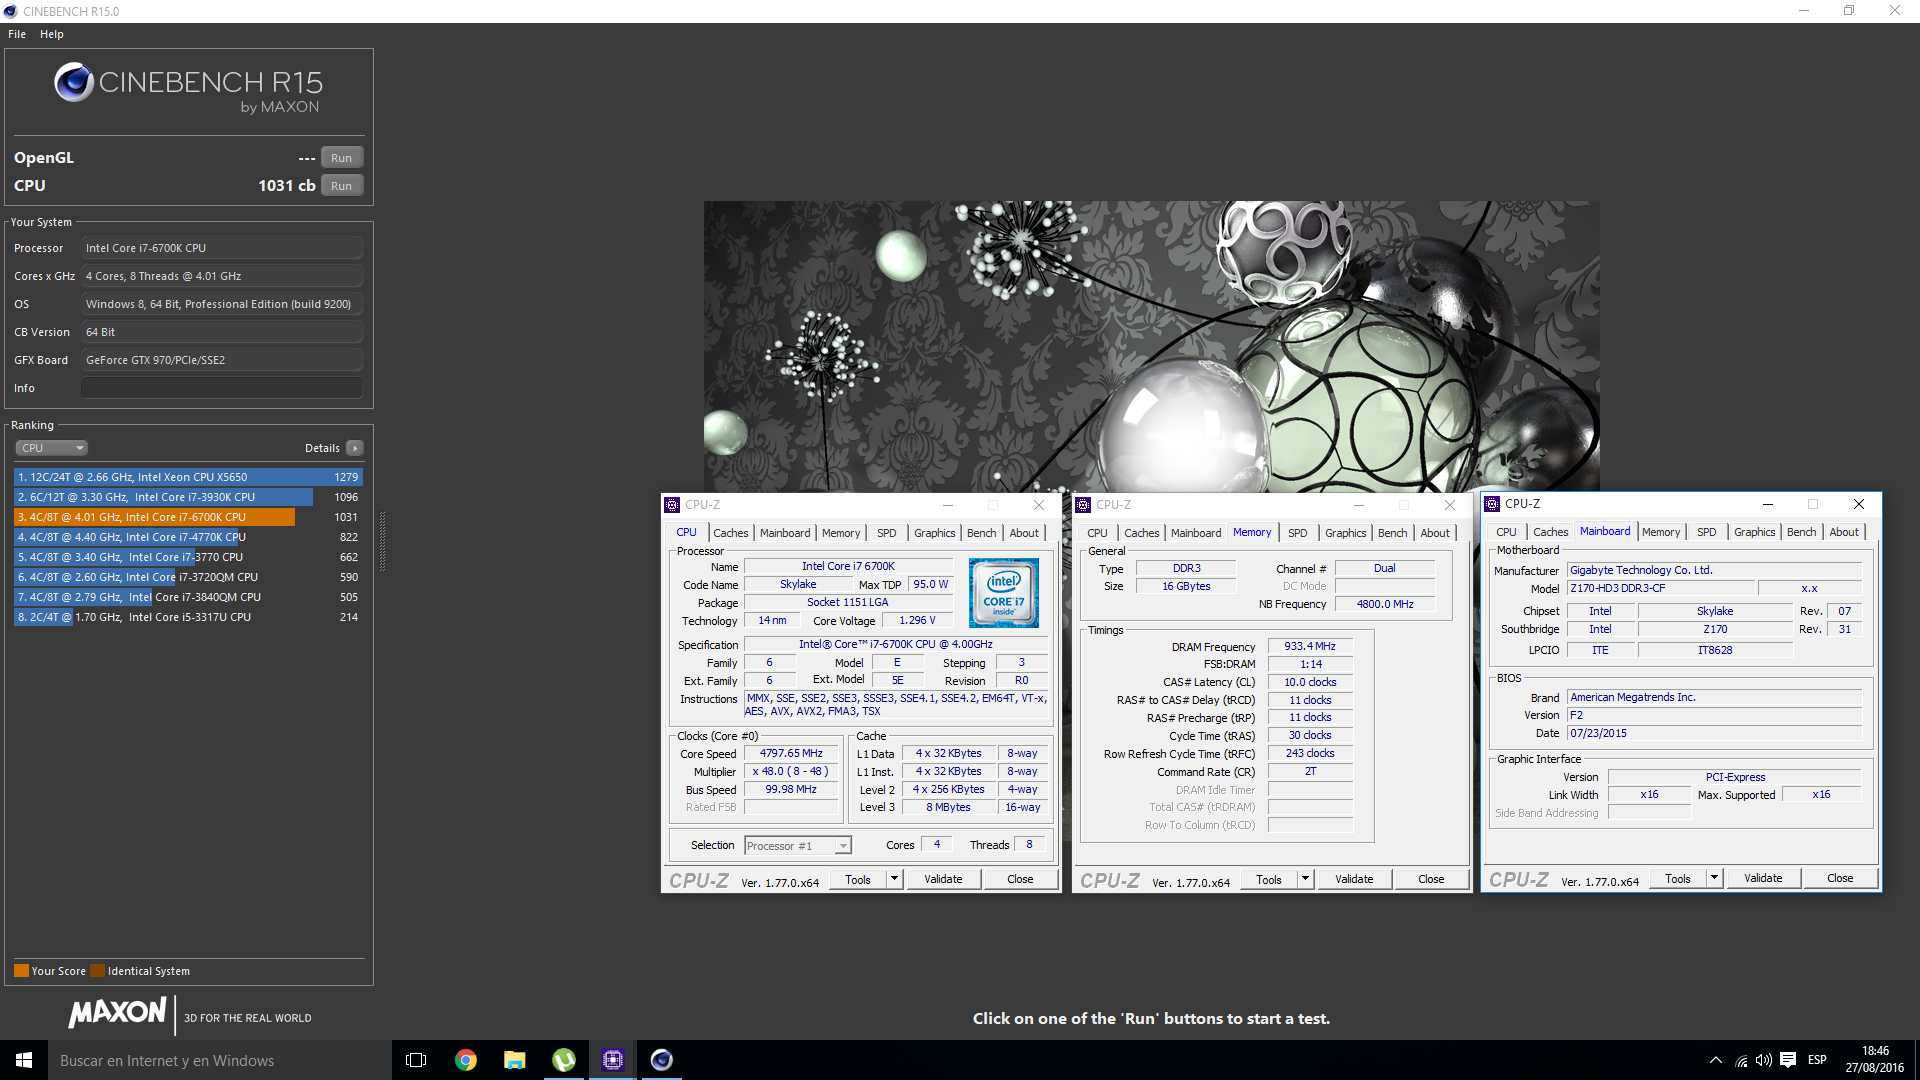Select ranking row Core i7-3770 CPU
This screenshot has height=1080, width=1920.
click(188, 557)
